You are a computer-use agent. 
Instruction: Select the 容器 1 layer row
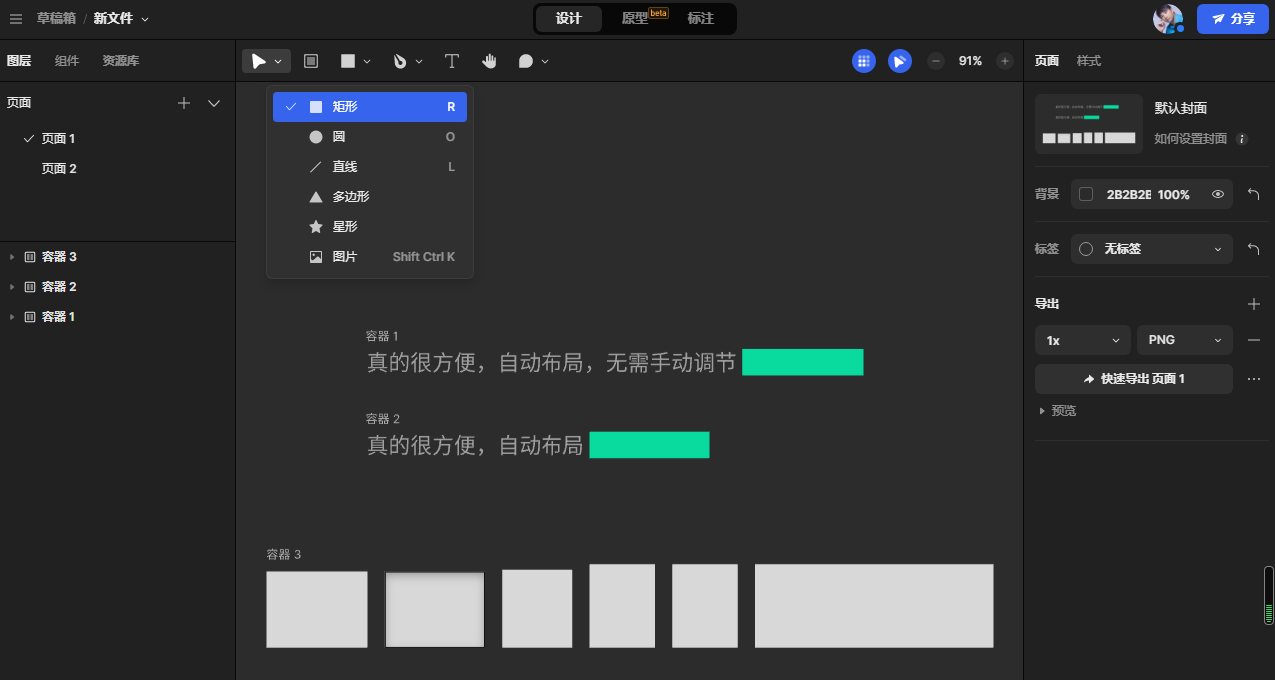click(x=117, y=317)
